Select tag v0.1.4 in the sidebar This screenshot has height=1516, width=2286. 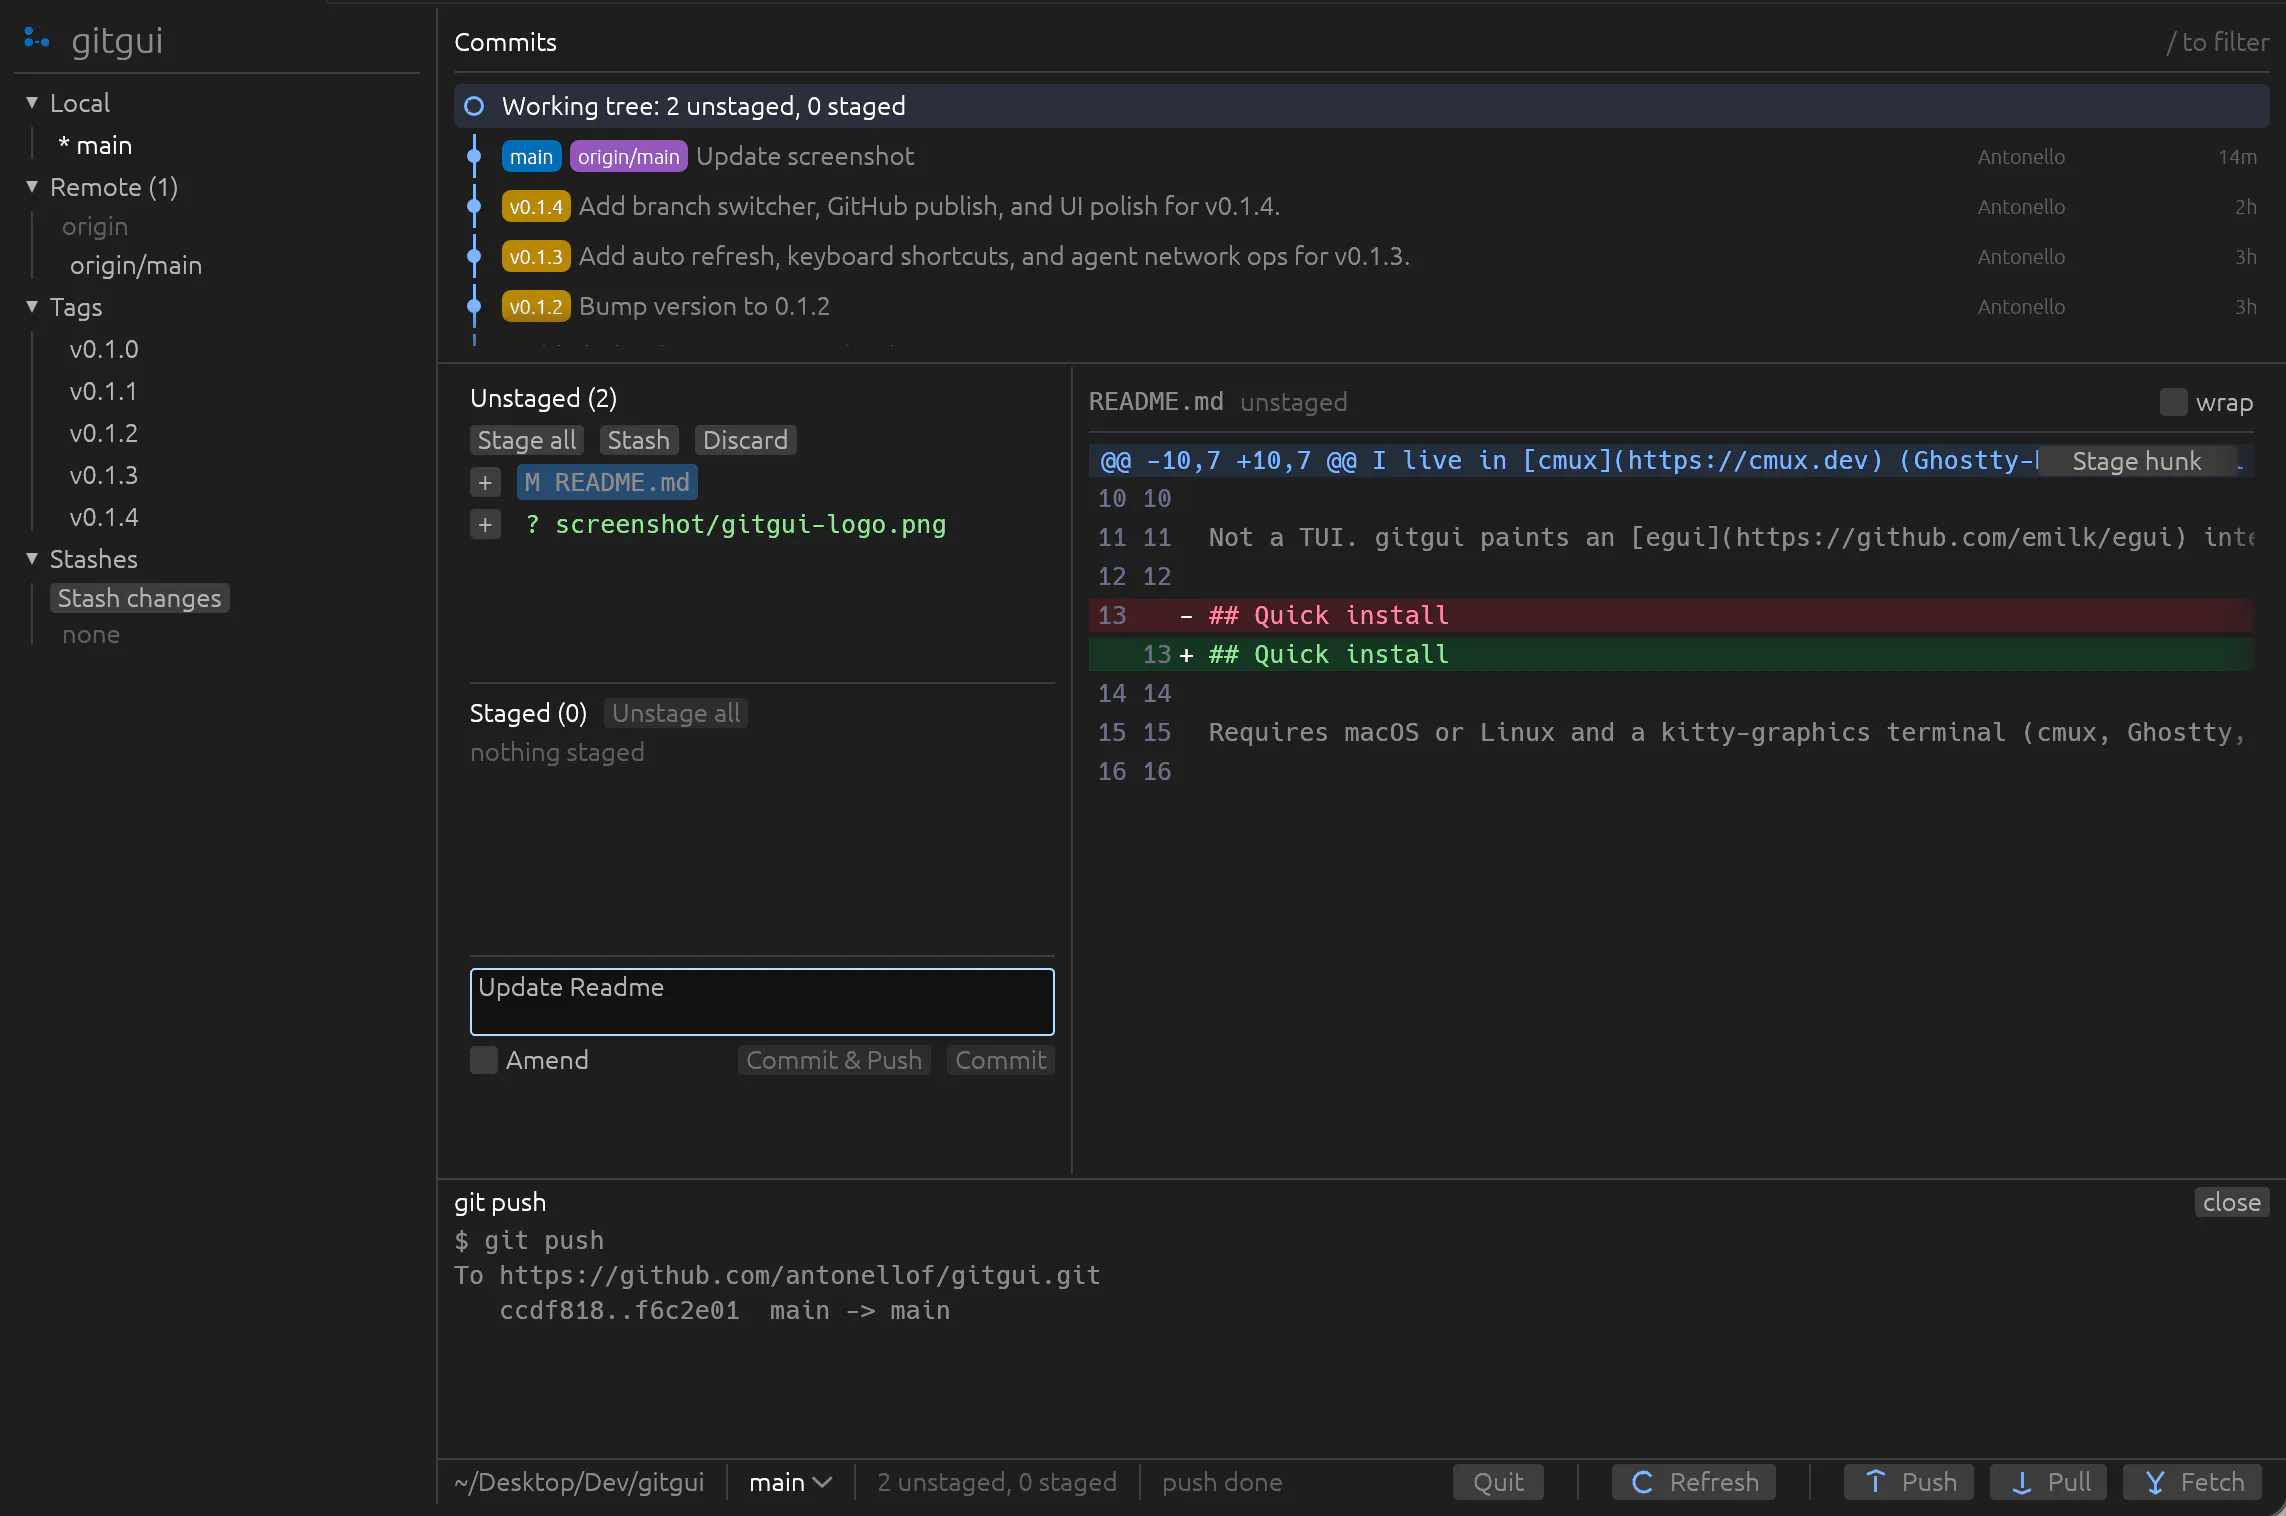click(x=104, y=517)
